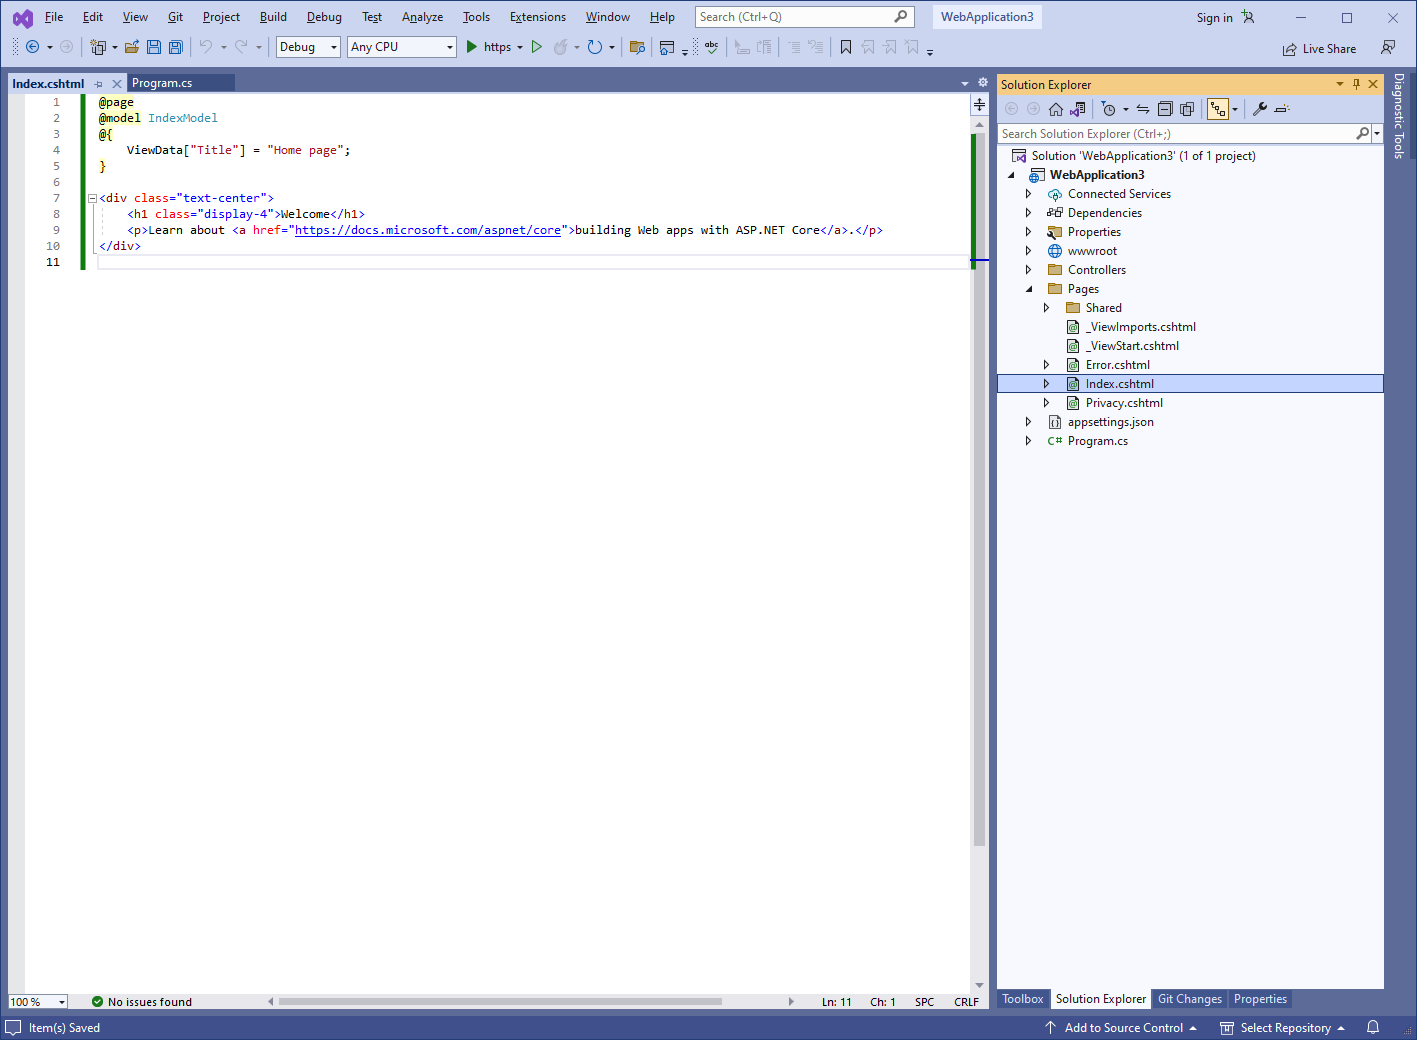This screenshot has width=1417, height=1040.
Task: Open the Build menu
Action: pyautogui.click(x=273, y=17)
